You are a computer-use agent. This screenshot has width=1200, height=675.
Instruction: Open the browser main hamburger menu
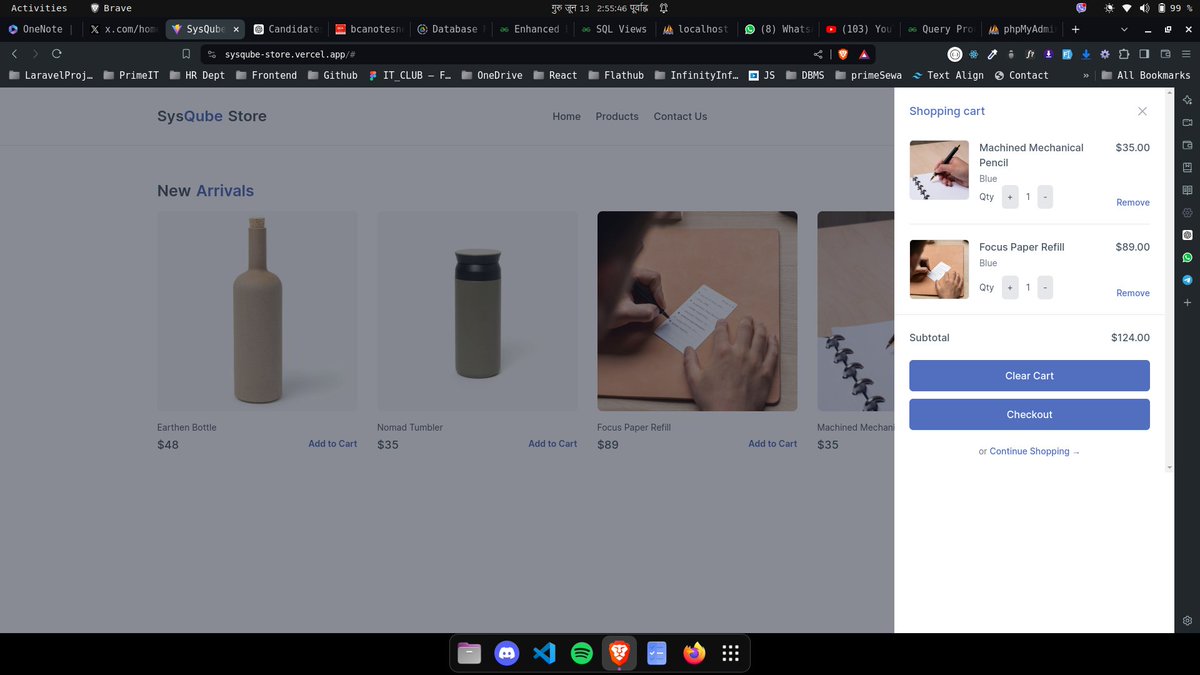(x=1186, y=54)
